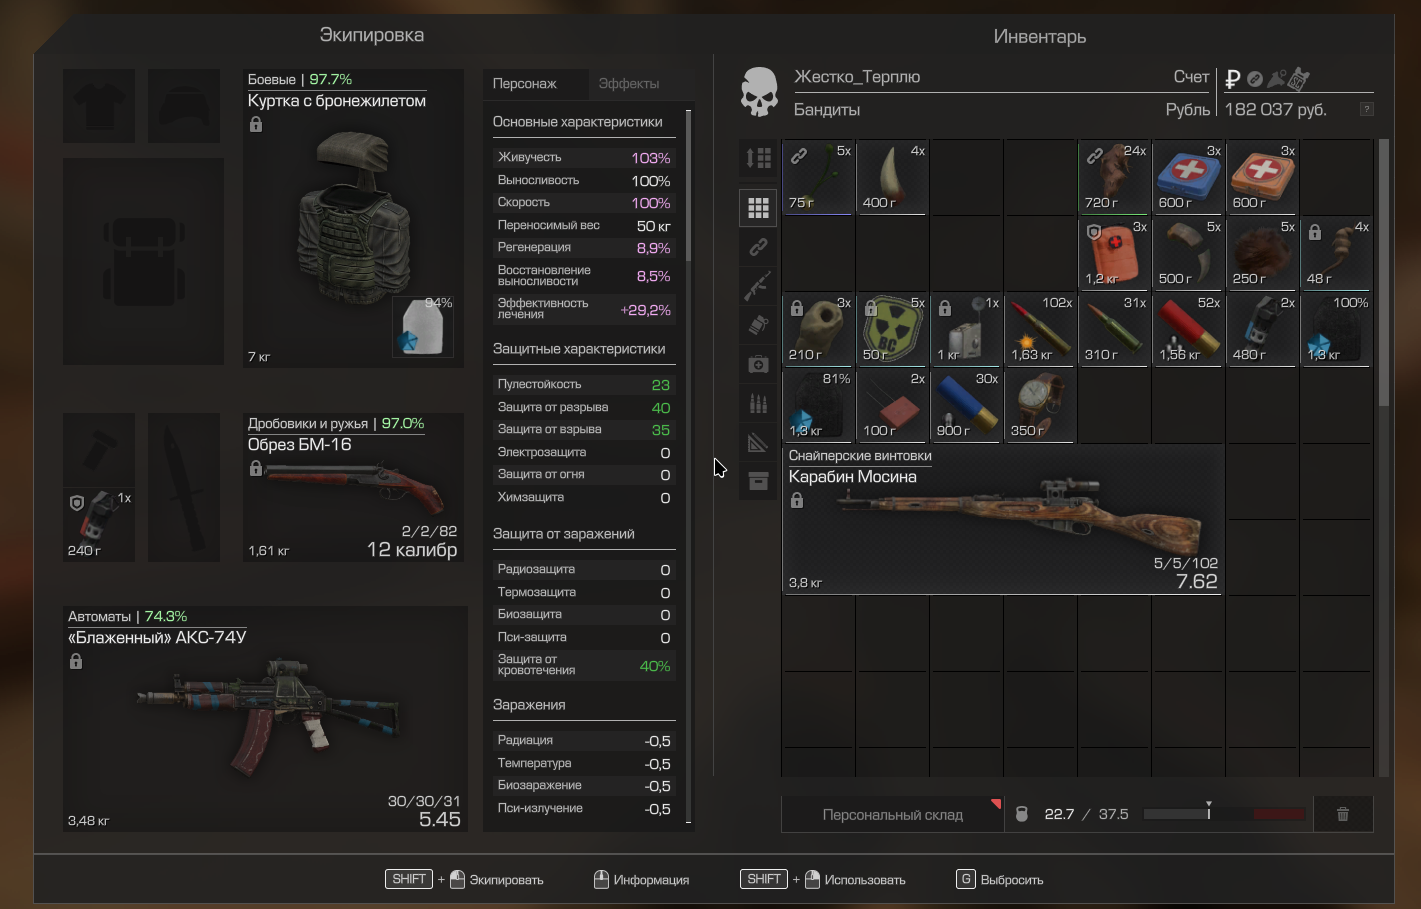The height and width of the screenshot is (909, 1421).
Task: Click the sort inventory icon
Action: click(x=758, y=158)
